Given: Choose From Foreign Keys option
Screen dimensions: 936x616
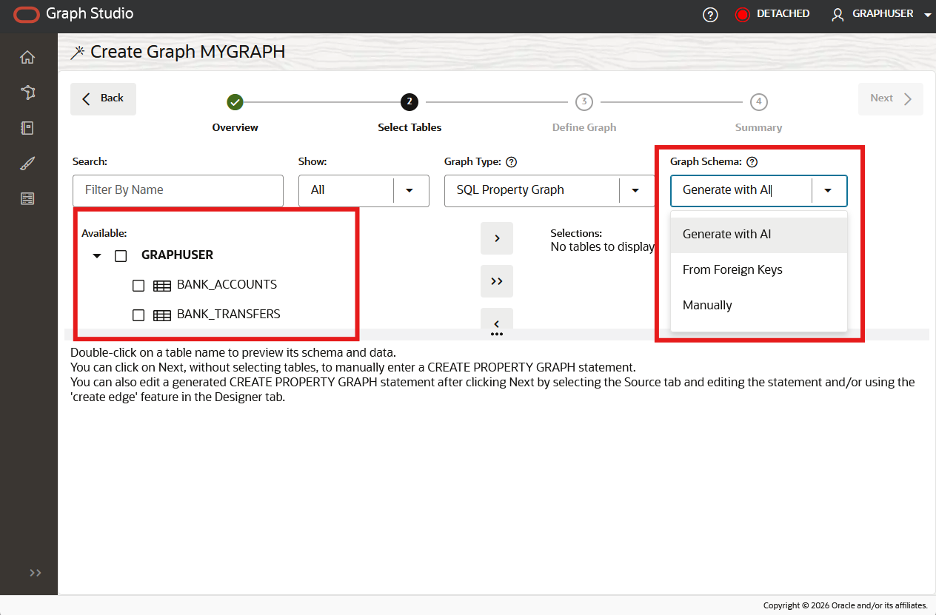Looking at the screenshot, I should [x=759, y=270].
